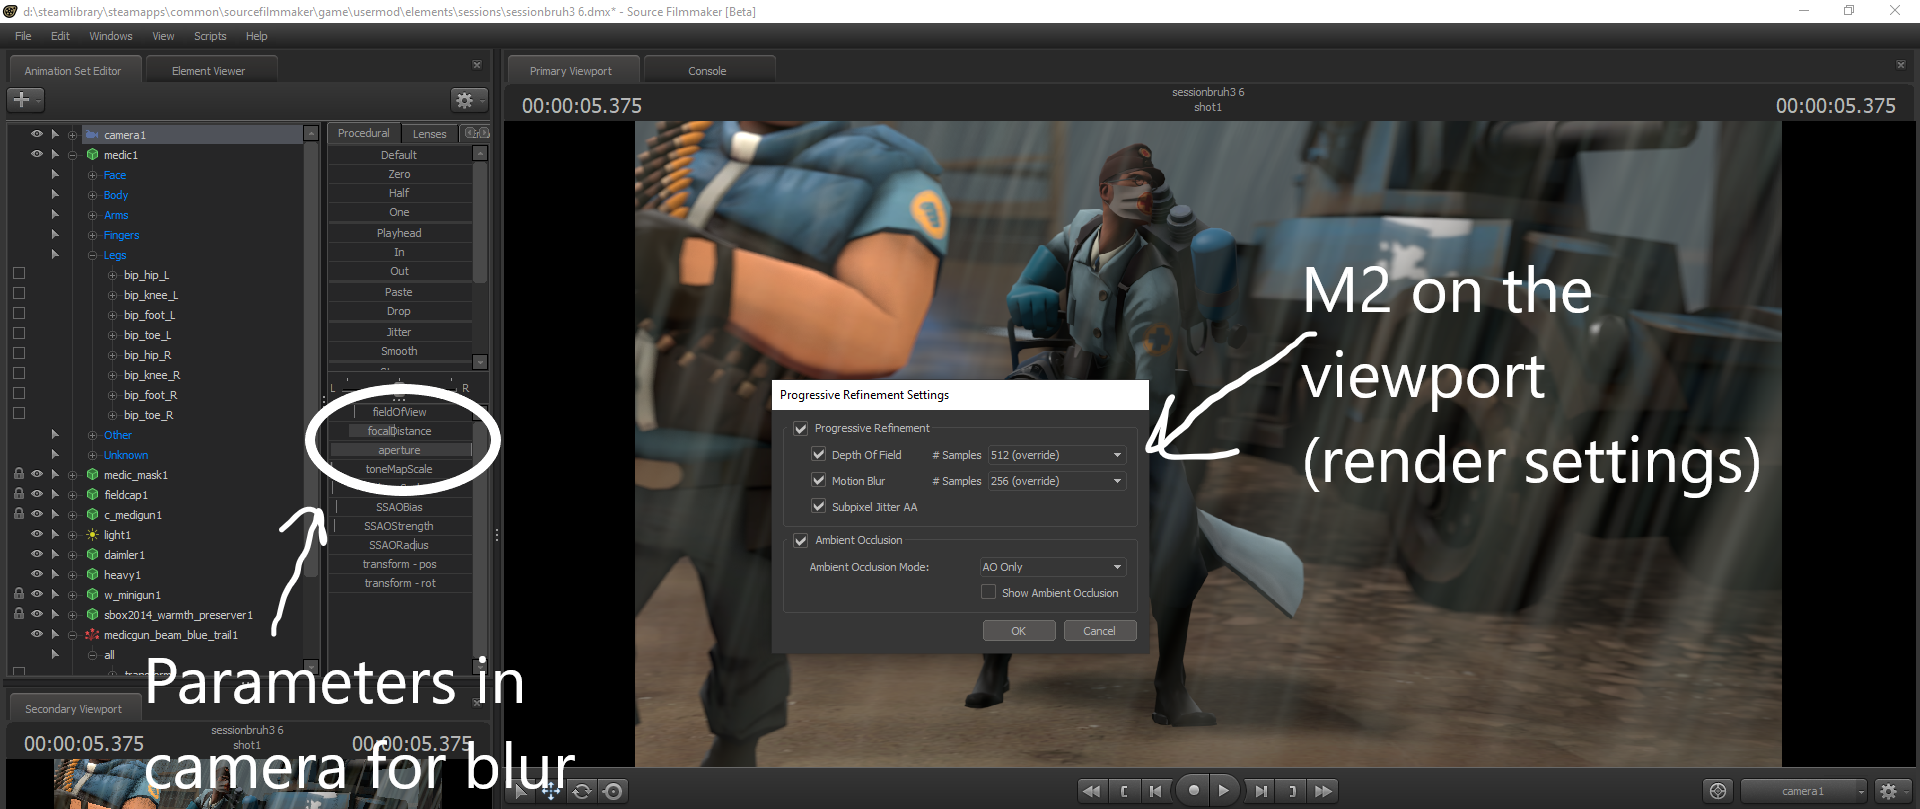Viewport: 1920px width, 809px height.
Task: Jump to first frame with rewind button
Action: 1092,791
